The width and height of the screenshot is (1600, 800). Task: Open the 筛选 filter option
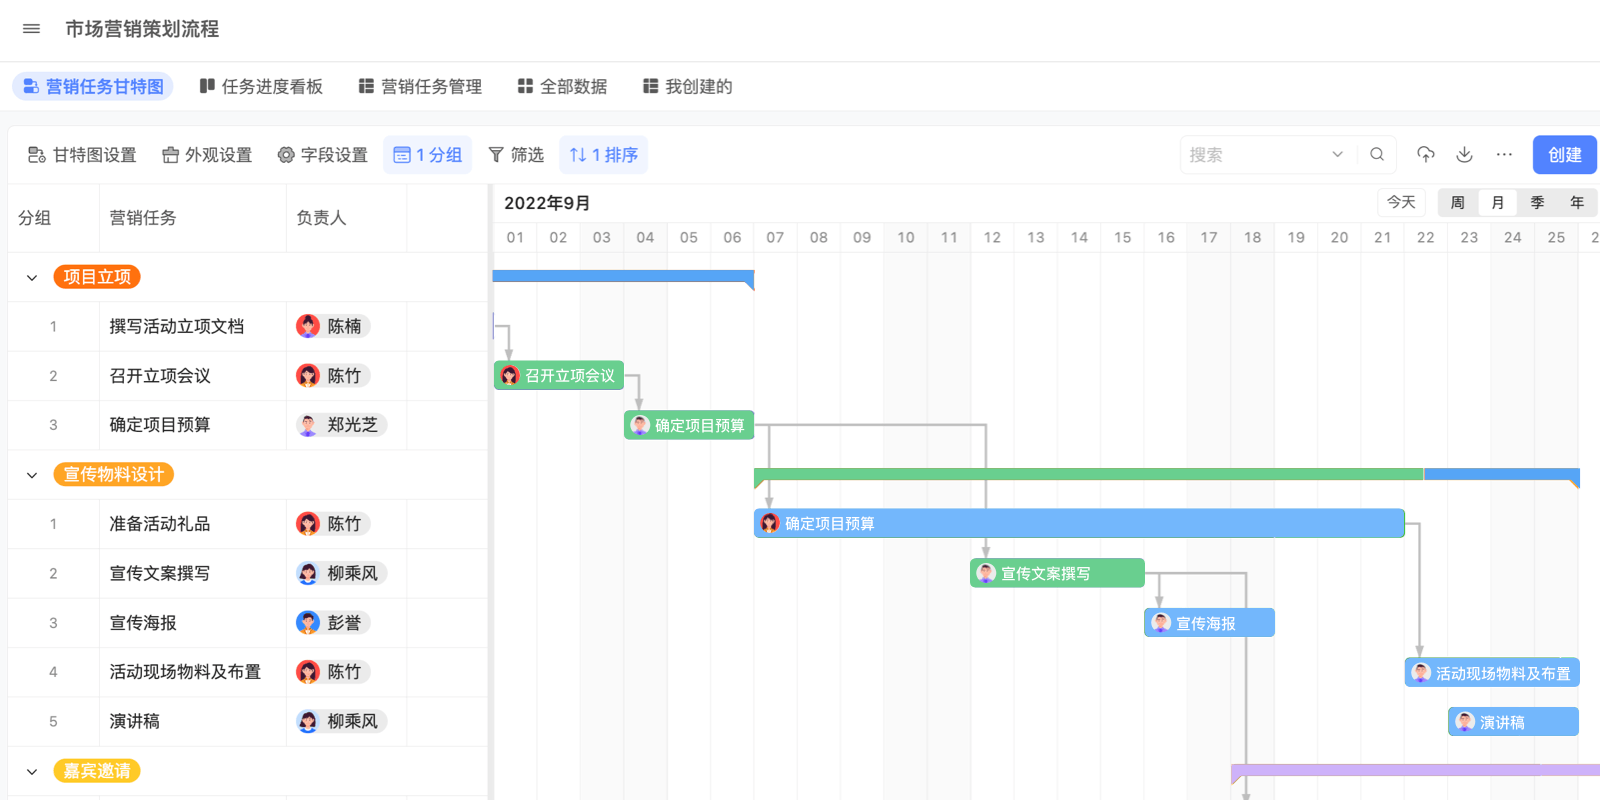tap(516, 155)
